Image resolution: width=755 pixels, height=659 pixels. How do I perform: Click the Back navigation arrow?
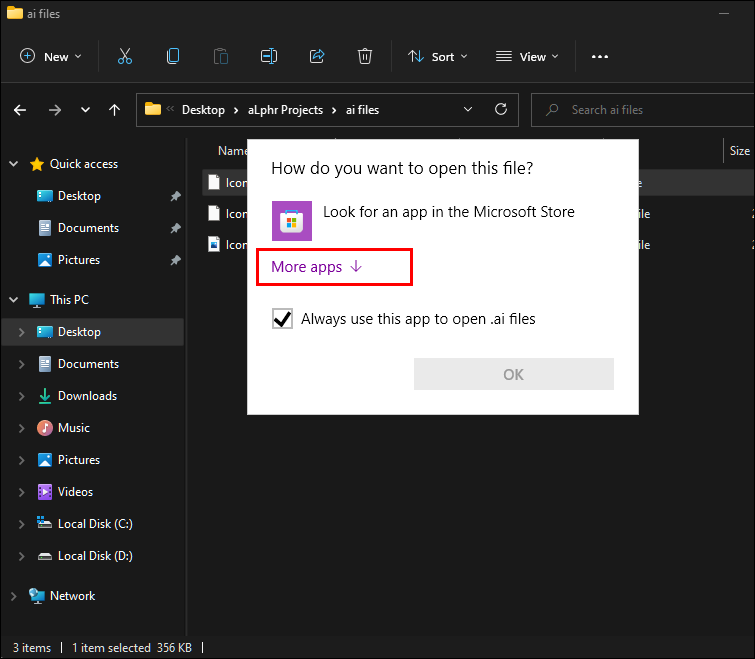pos(21,110)
